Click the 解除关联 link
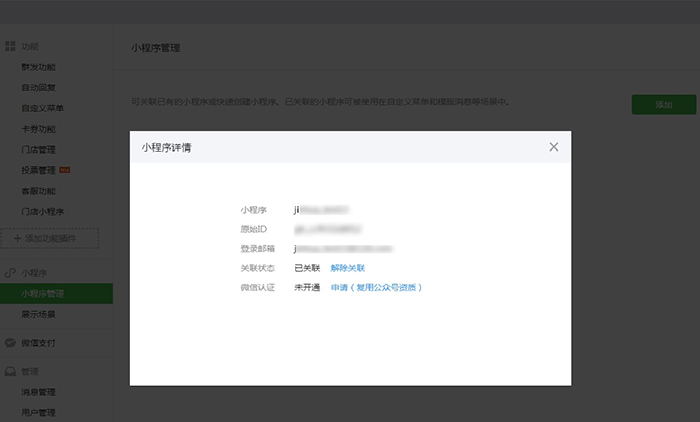Screen dimensions: 700x422 (347, 268)
